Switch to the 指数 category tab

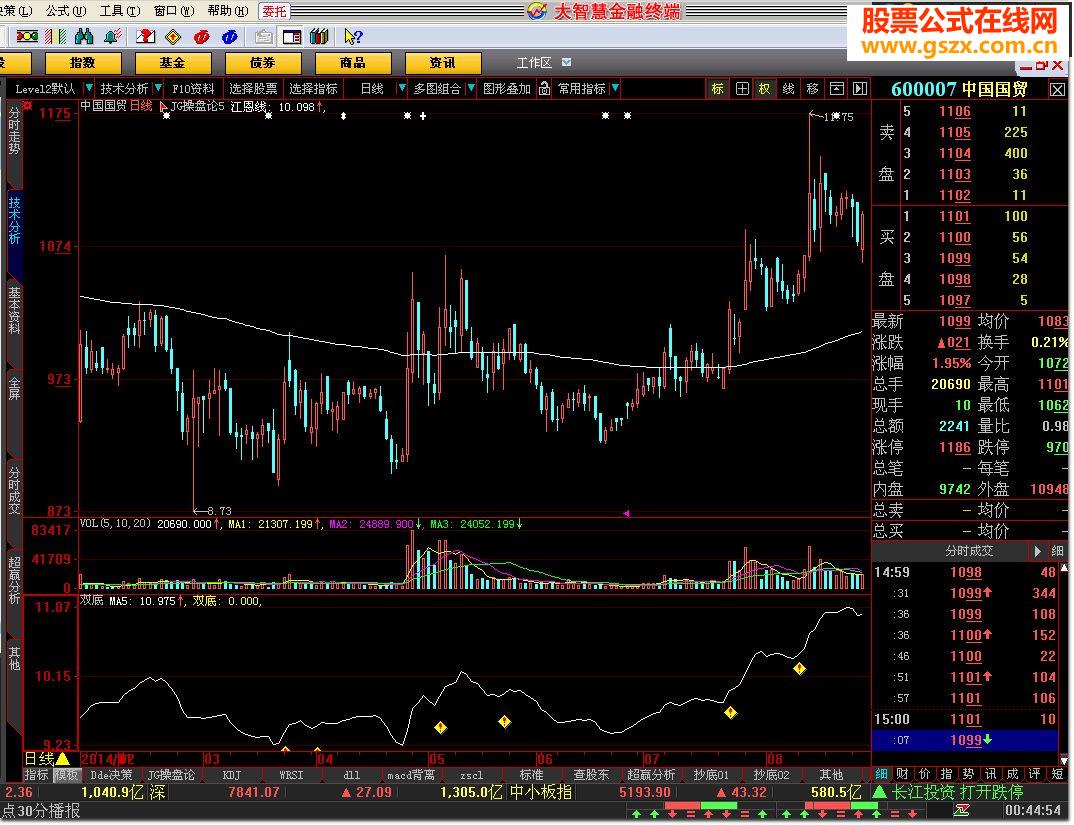coord(83,62)
